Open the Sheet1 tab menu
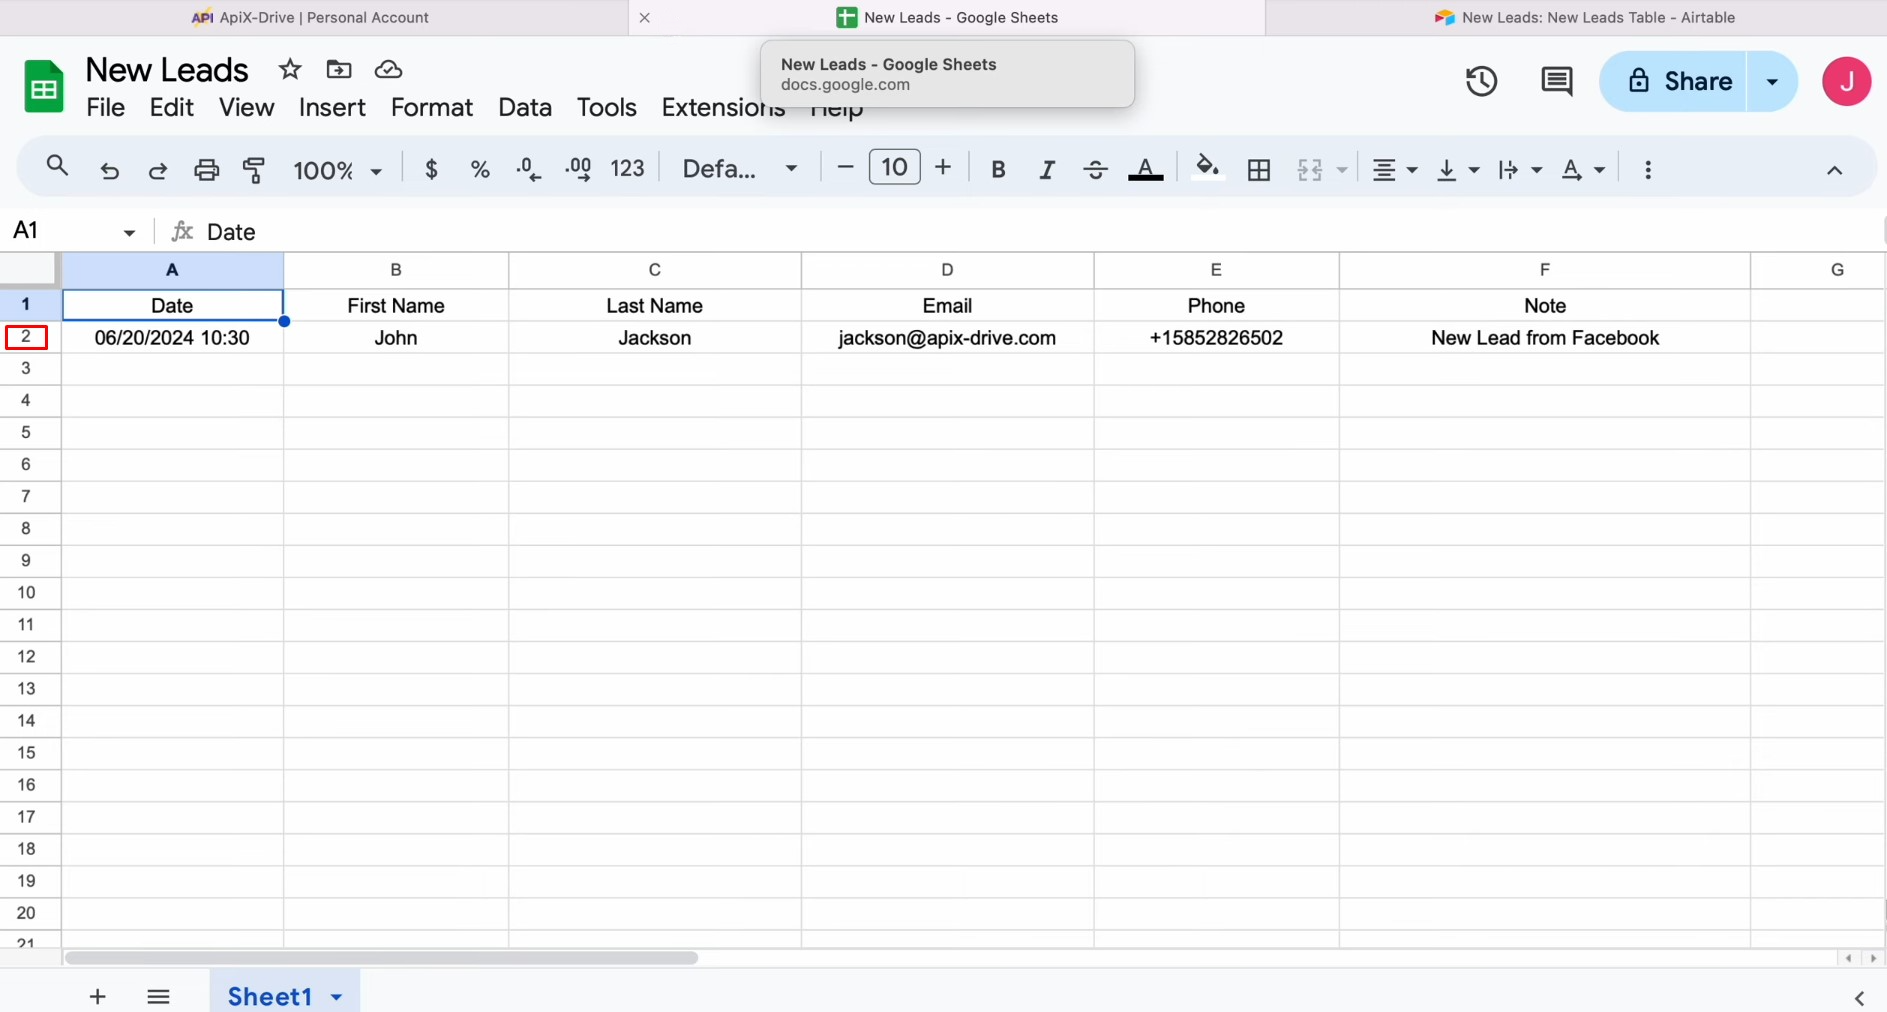Screen dimensions: 1887x1012 [336, 996]
